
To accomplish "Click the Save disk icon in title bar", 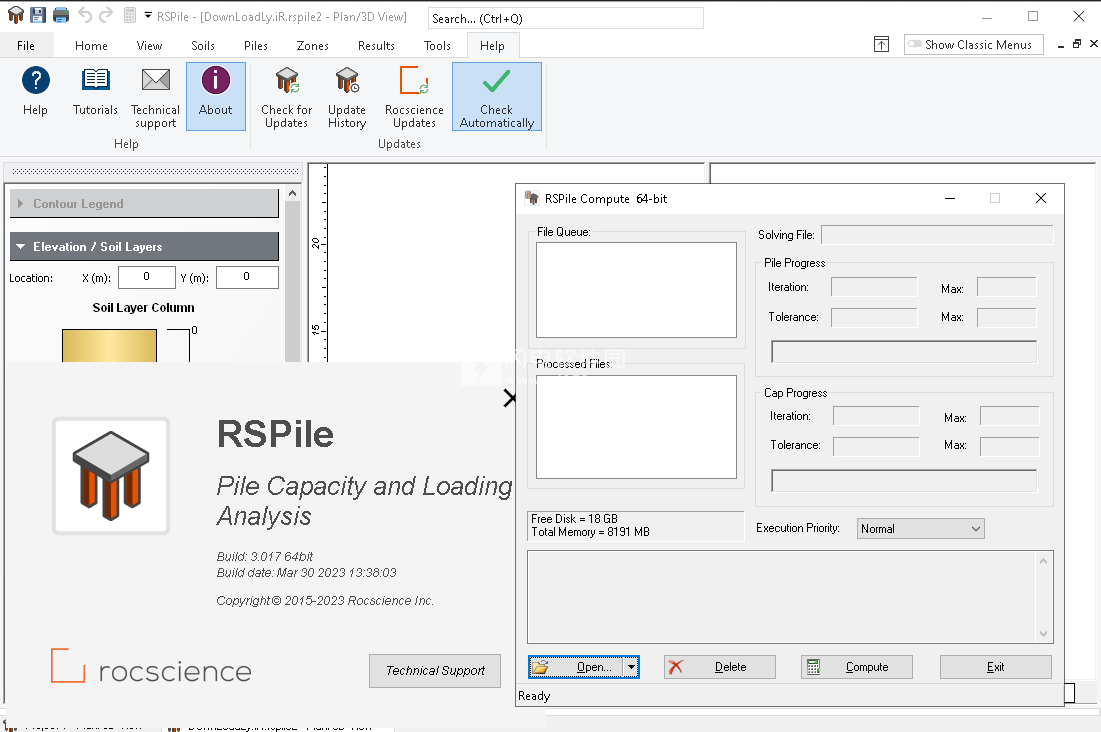I will click(38, 15).
